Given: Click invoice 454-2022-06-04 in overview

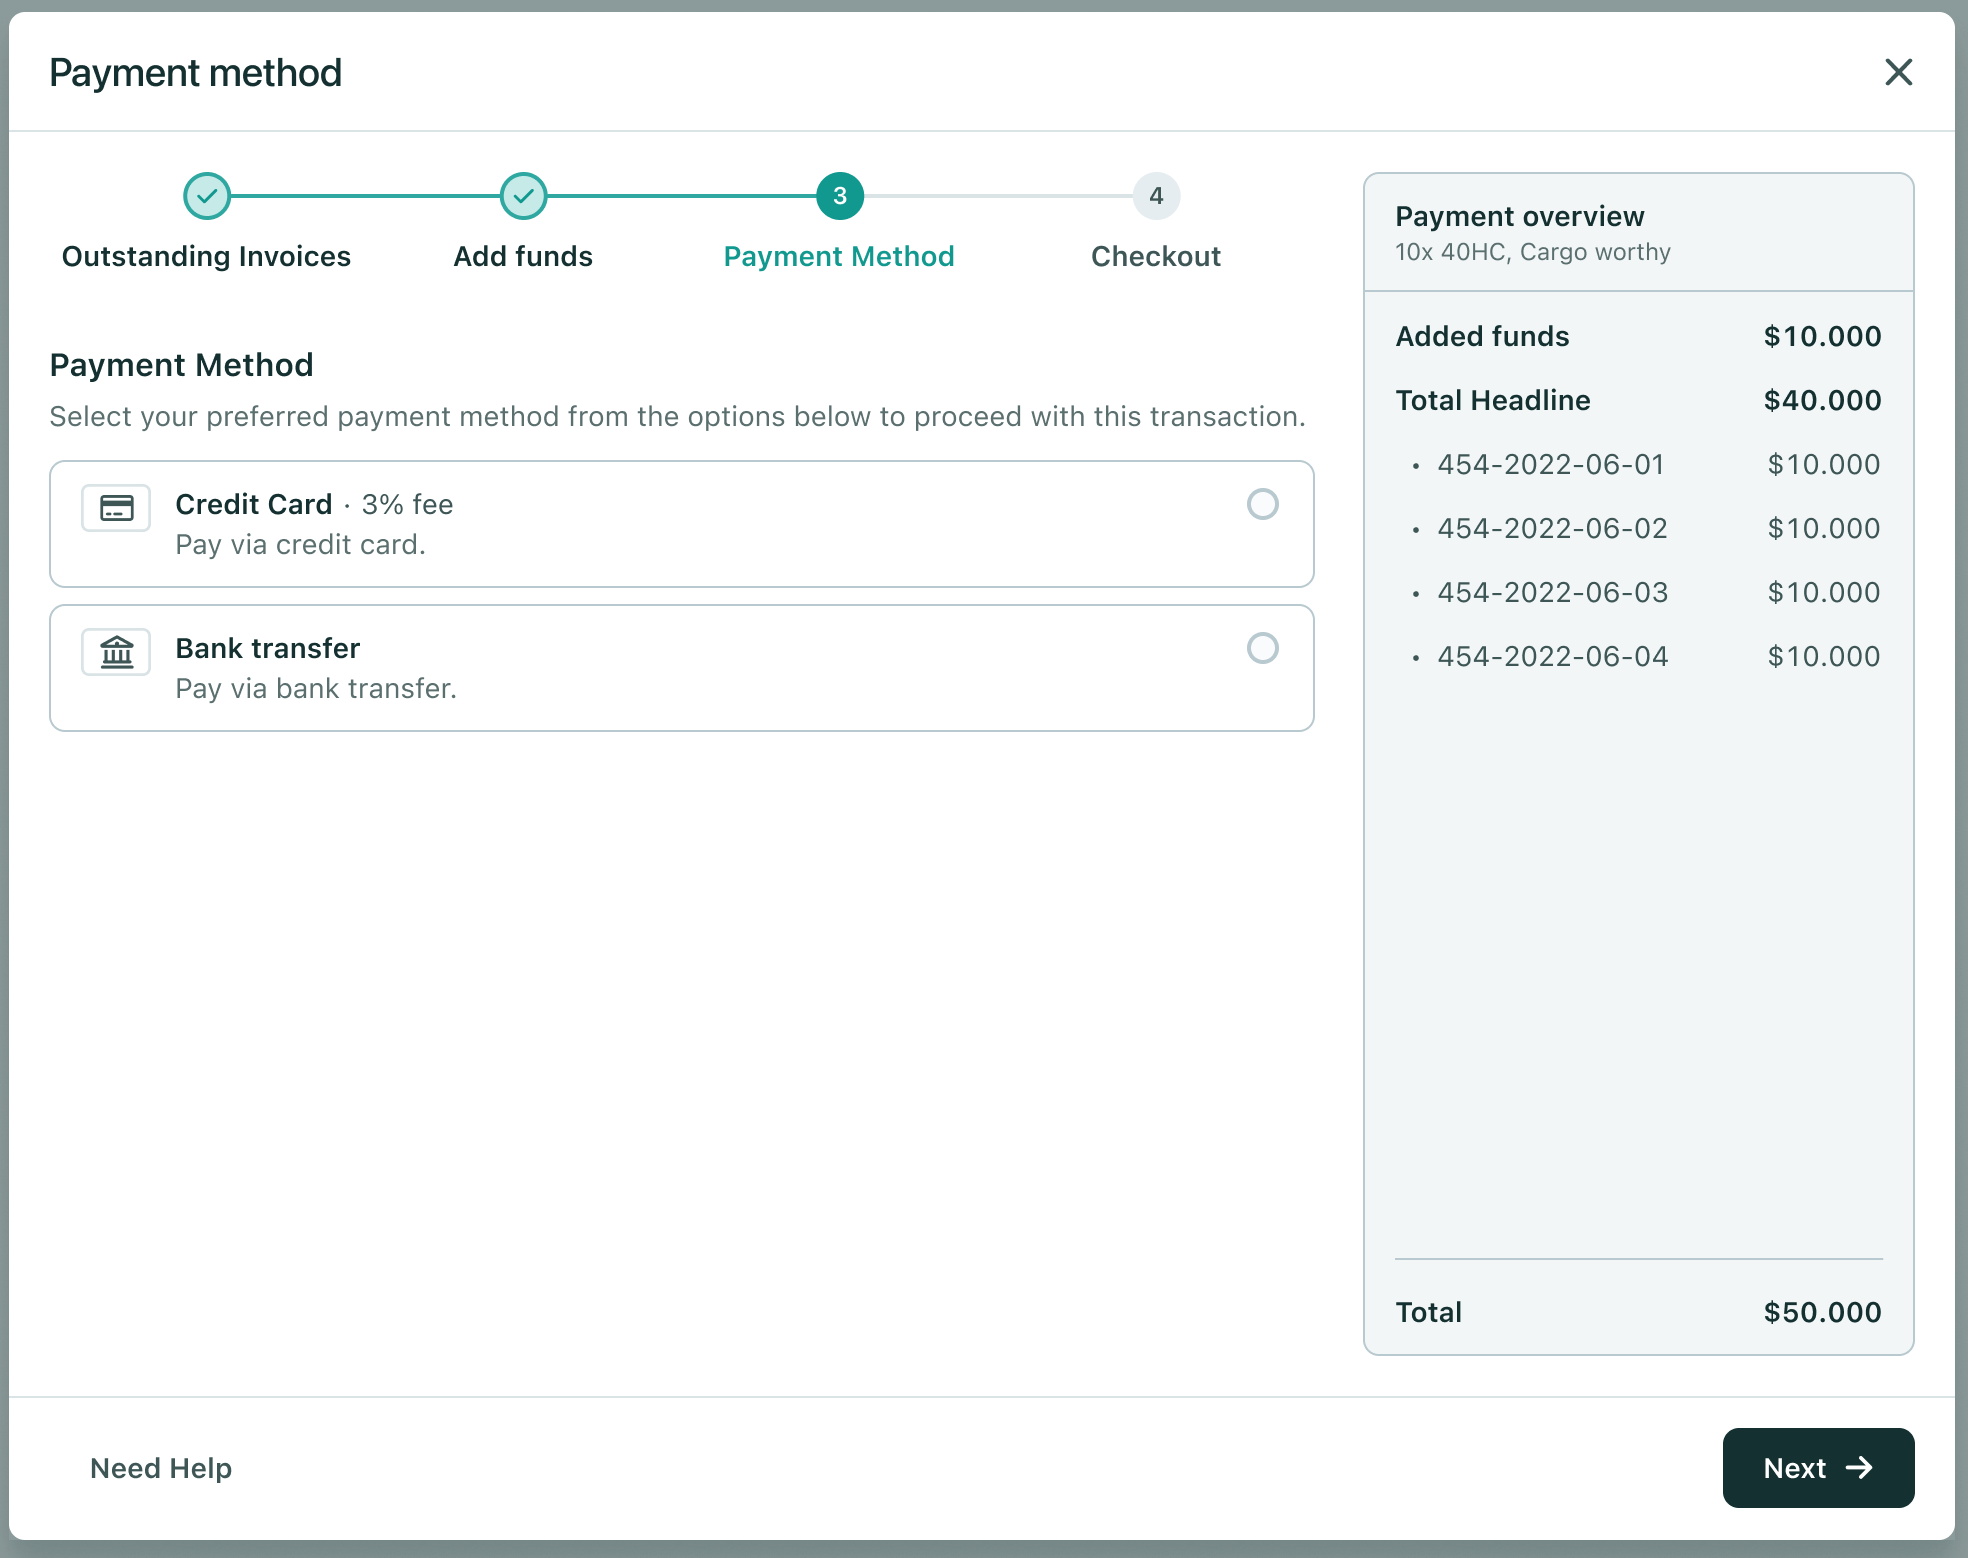Looking at the screenshot, I should (x=1553, y=656).
